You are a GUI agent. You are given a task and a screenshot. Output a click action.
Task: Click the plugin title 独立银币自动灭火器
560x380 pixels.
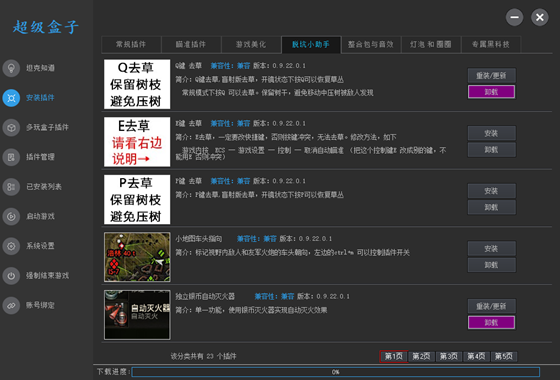click(x=205, y=296)
